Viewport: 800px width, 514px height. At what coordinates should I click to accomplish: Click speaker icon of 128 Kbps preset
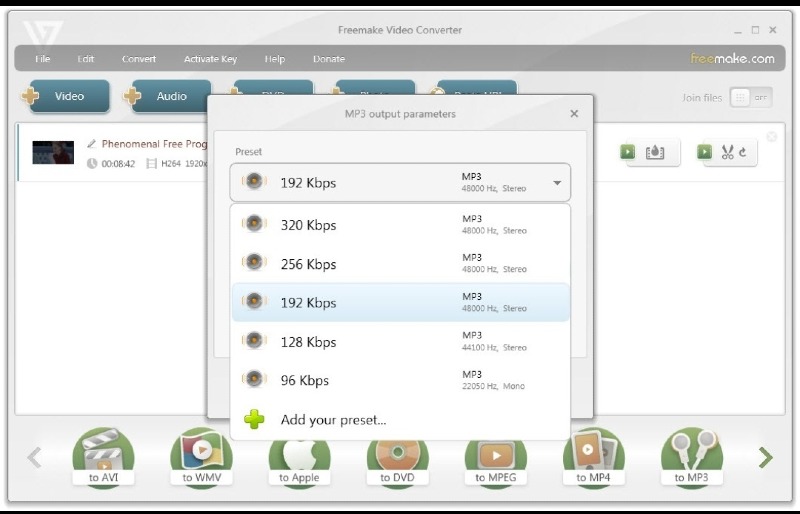254,340
